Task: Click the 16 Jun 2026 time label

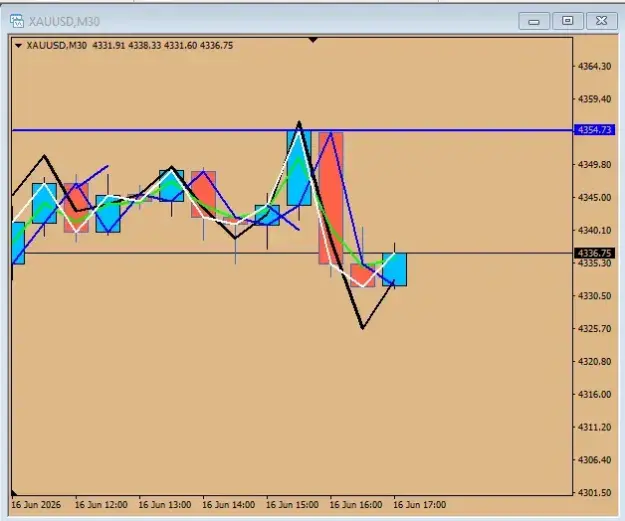Action: pyautogui.click(x=36, y=505)
